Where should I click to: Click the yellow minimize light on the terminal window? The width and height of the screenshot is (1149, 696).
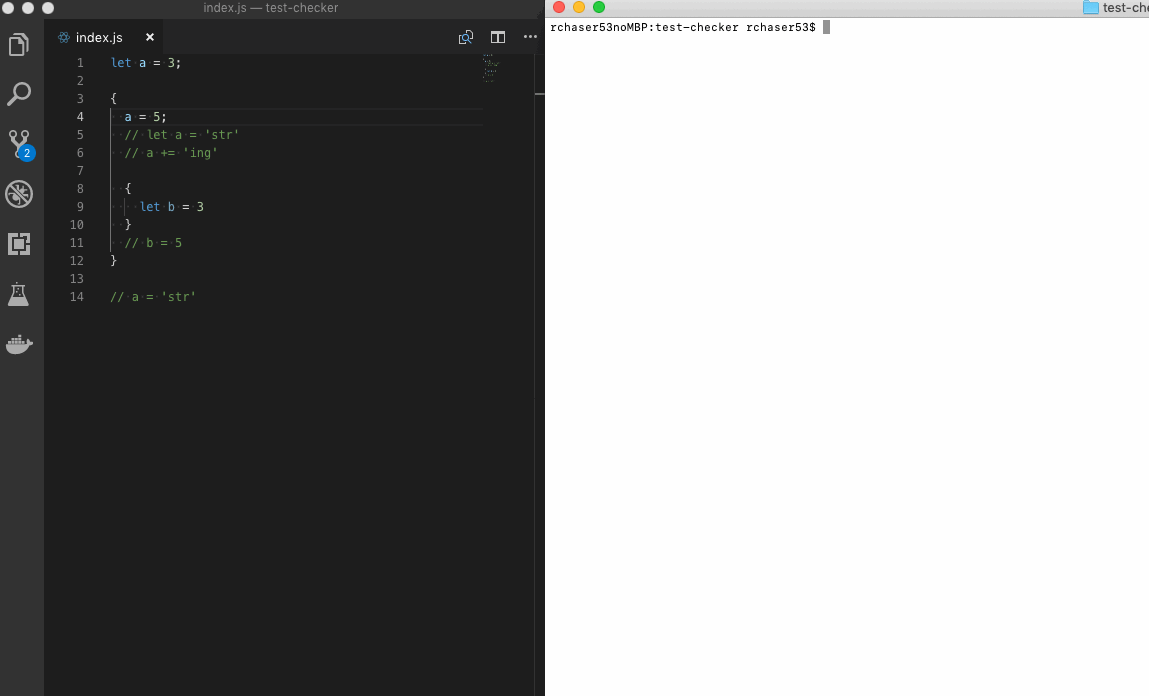(x=578, y=7)
